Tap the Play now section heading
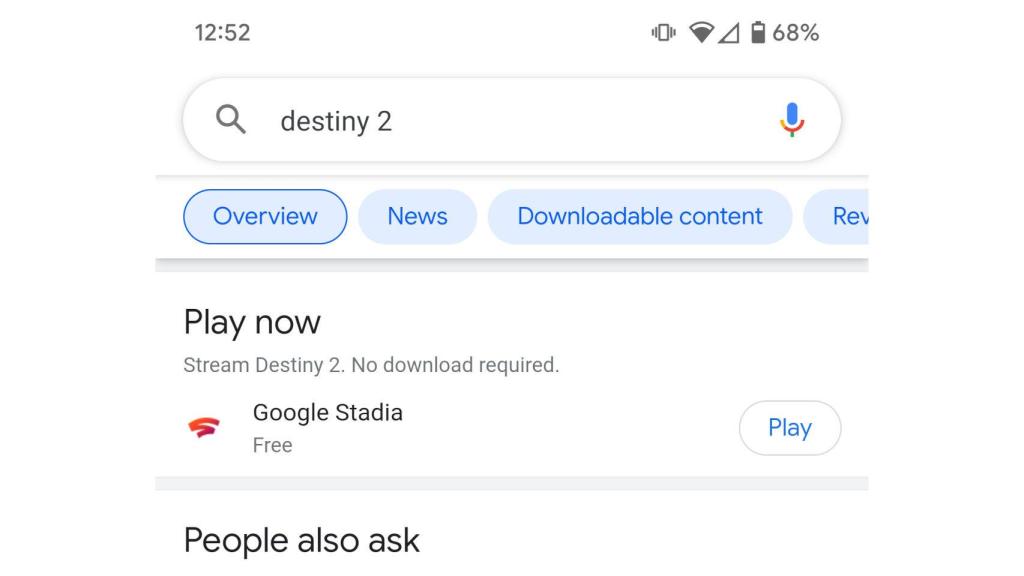Screen dimensions: 1024x576 (251, 322)
